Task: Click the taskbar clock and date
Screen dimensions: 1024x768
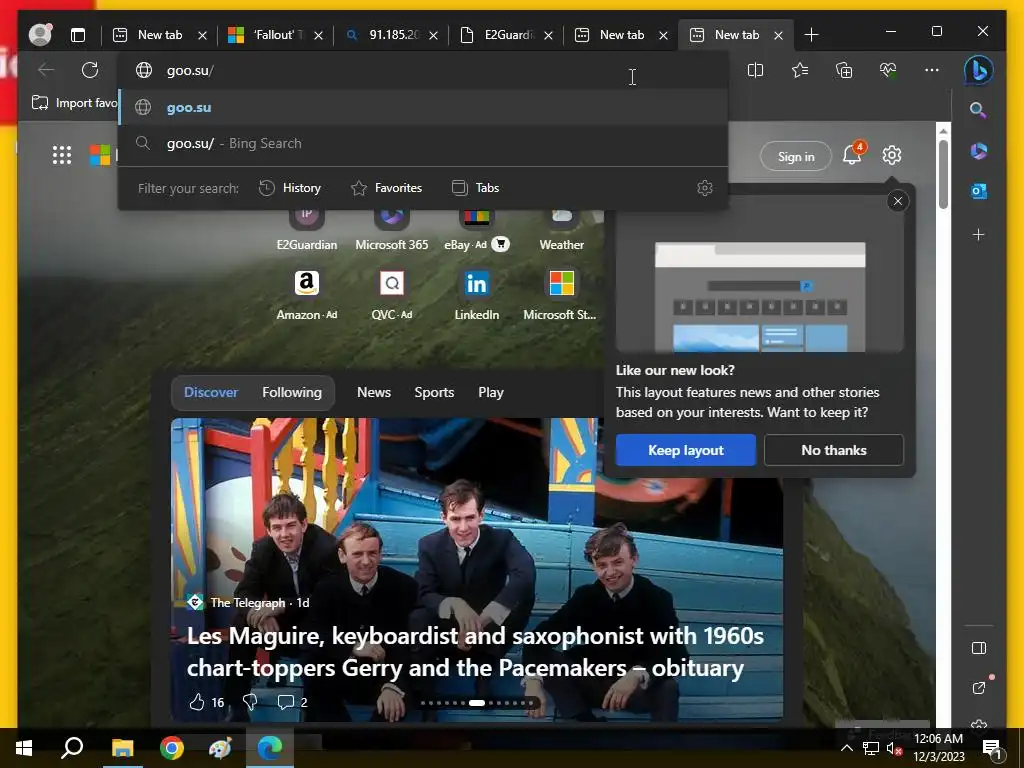Action: pos(938,748)
